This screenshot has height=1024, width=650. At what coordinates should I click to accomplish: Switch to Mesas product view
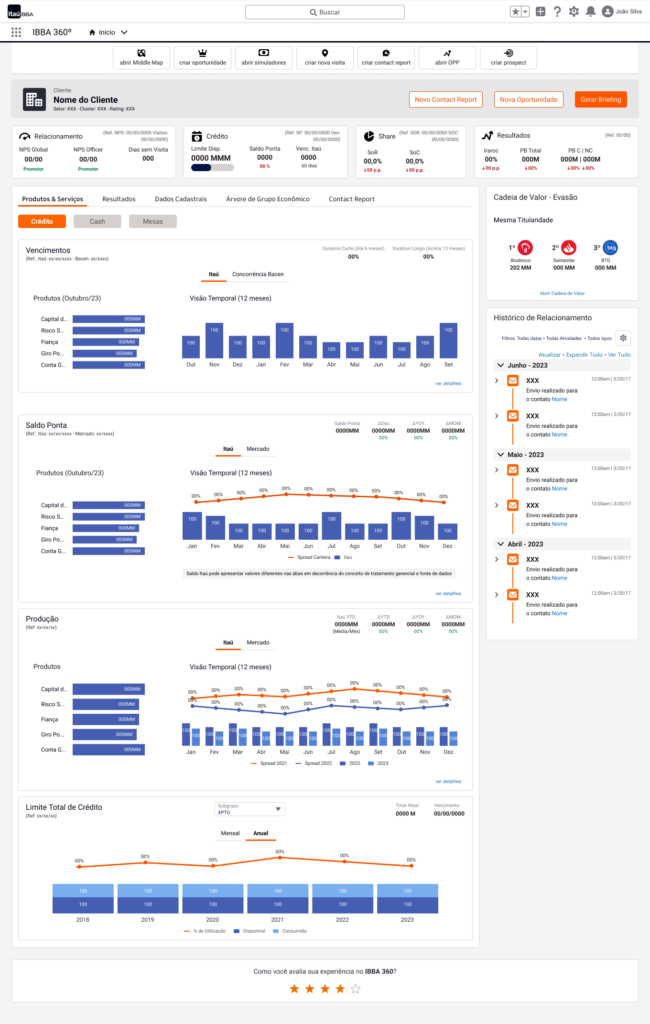pyautogui.click(x=152, y=221)
